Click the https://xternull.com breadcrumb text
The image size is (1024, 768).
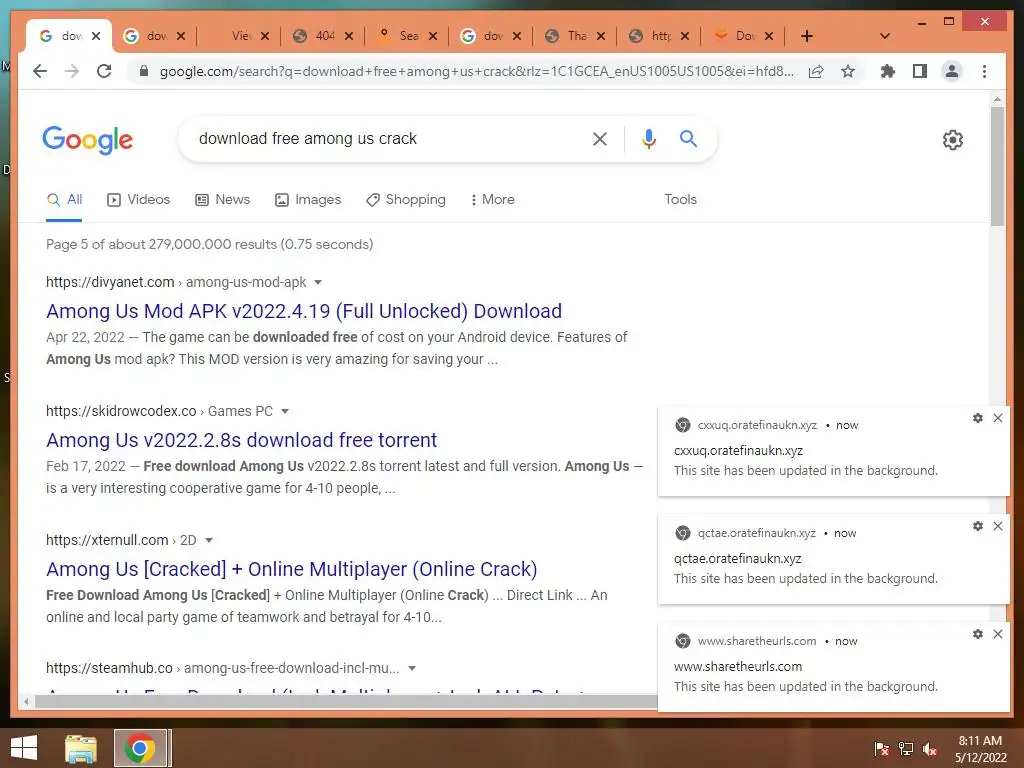coord(107,540)
